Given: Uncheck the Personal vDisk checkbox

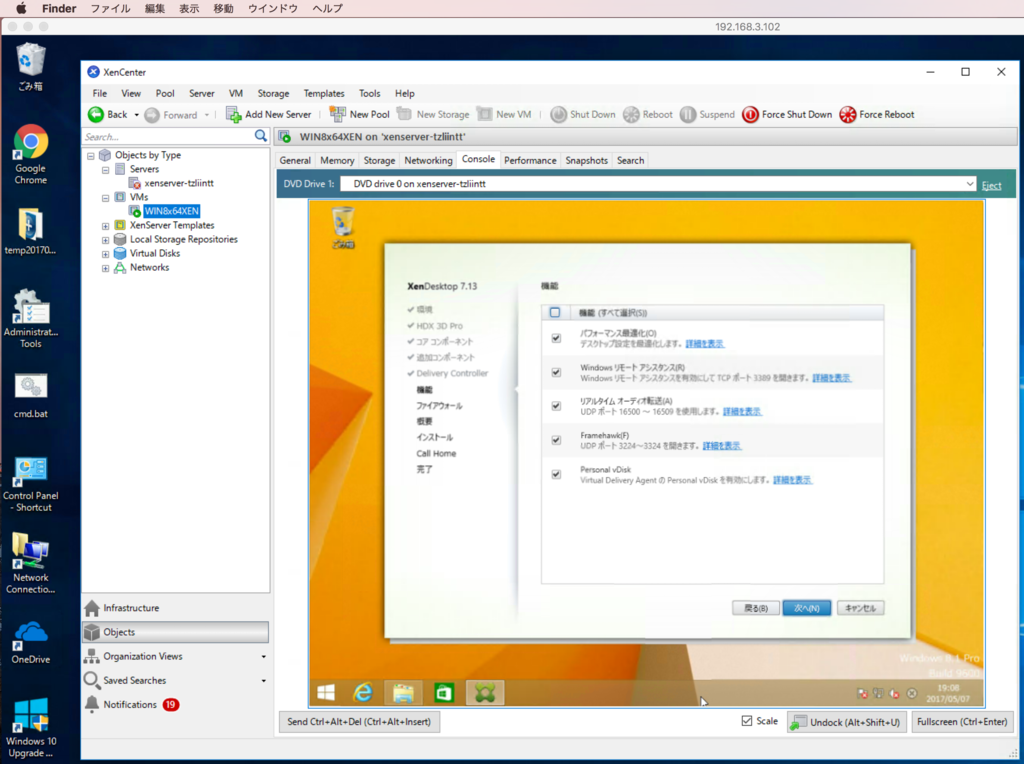Looking at the screenshot, I should [556, 475].
